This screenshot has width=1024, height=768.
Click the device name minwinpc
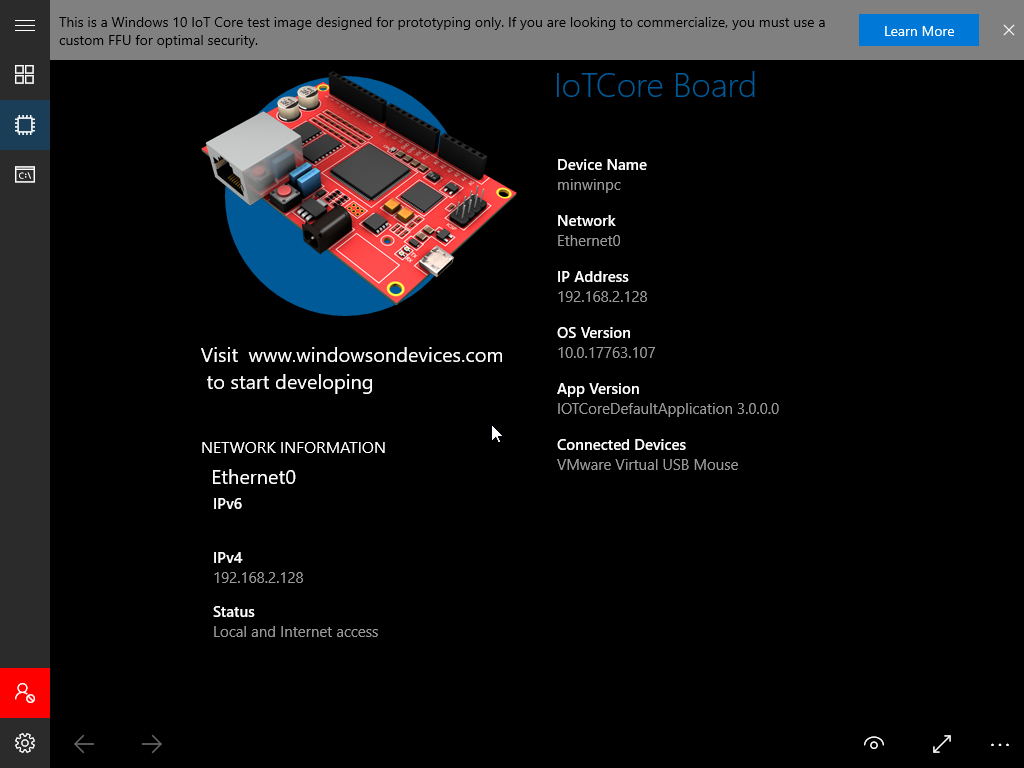click(589, 185)
